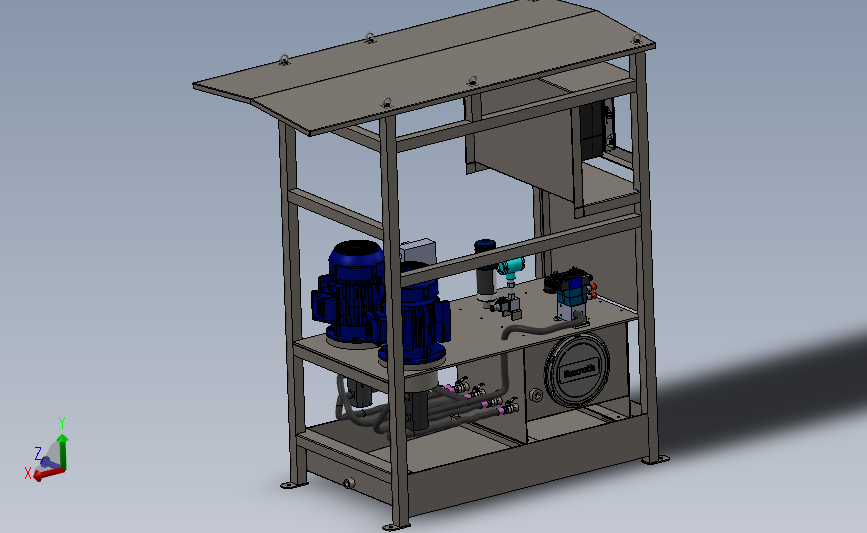Select the blue valve block with red connectors
Screen dimensions: 867x533
click(x=571, y=293)
